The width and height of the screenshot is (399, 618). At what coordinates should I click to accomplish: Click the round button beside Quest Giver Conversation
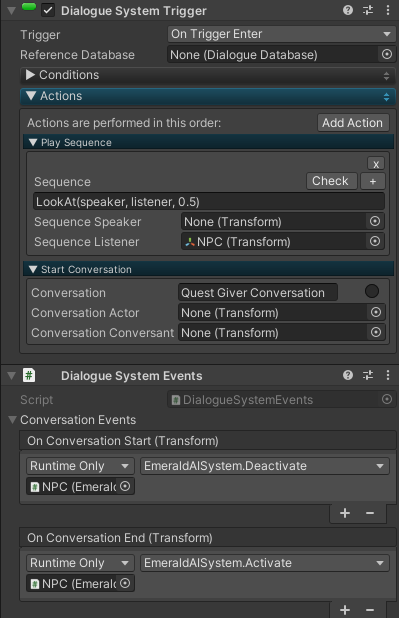tap(372, 292)
